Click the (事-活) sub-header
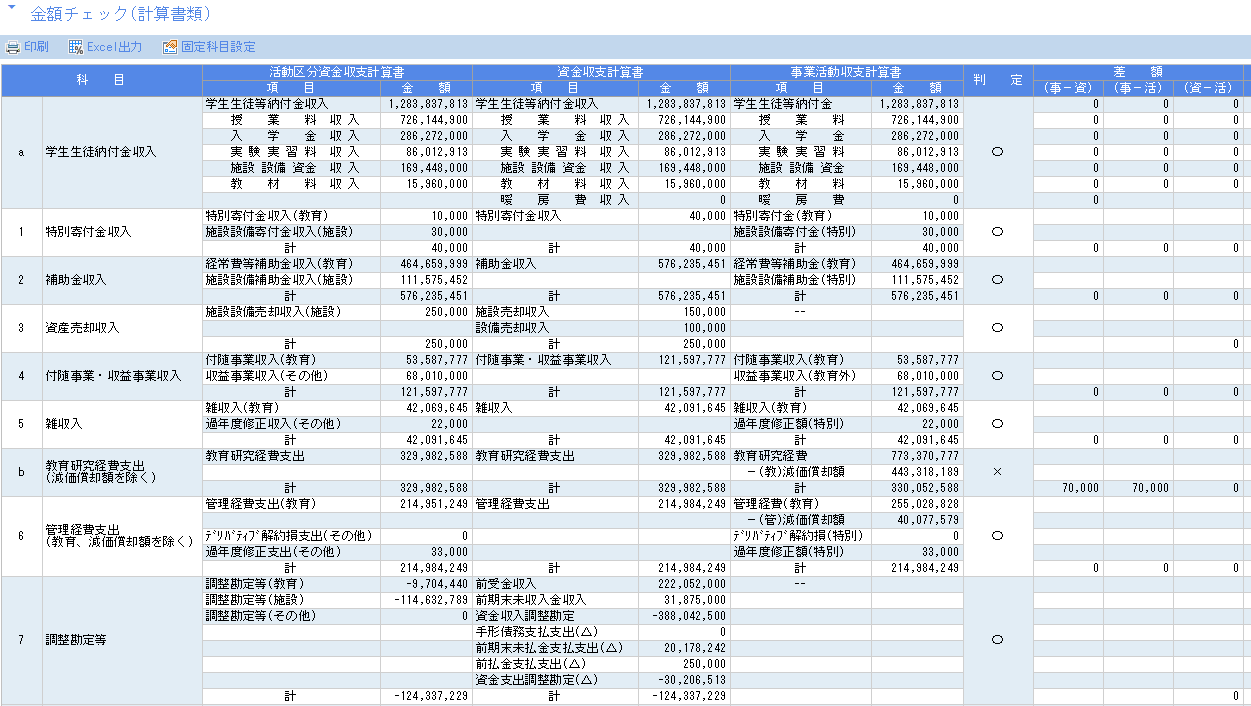 [1138, 88]
